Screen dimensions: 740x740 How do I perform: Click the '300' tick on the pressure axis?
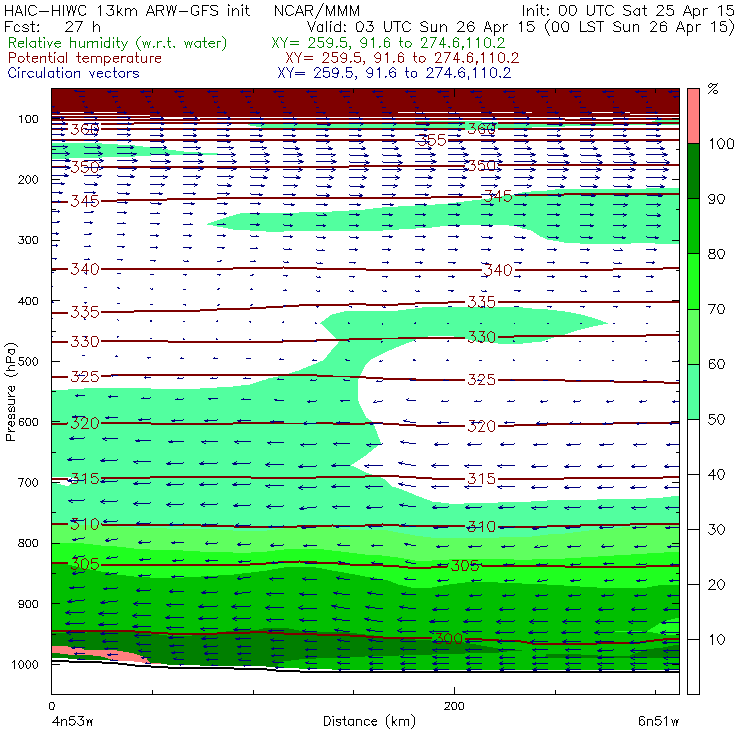coord(28,240)
